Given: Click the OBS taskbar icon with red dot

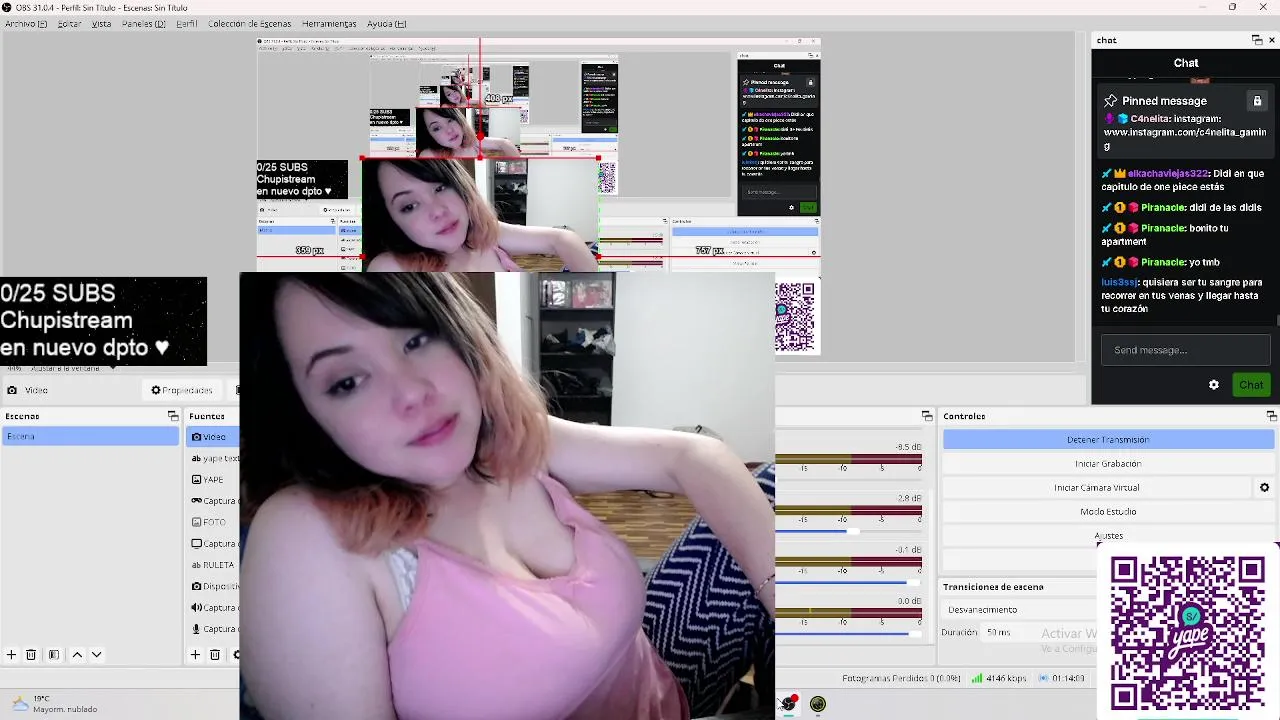Looking at the screenshot, I should tap(789, 704).
